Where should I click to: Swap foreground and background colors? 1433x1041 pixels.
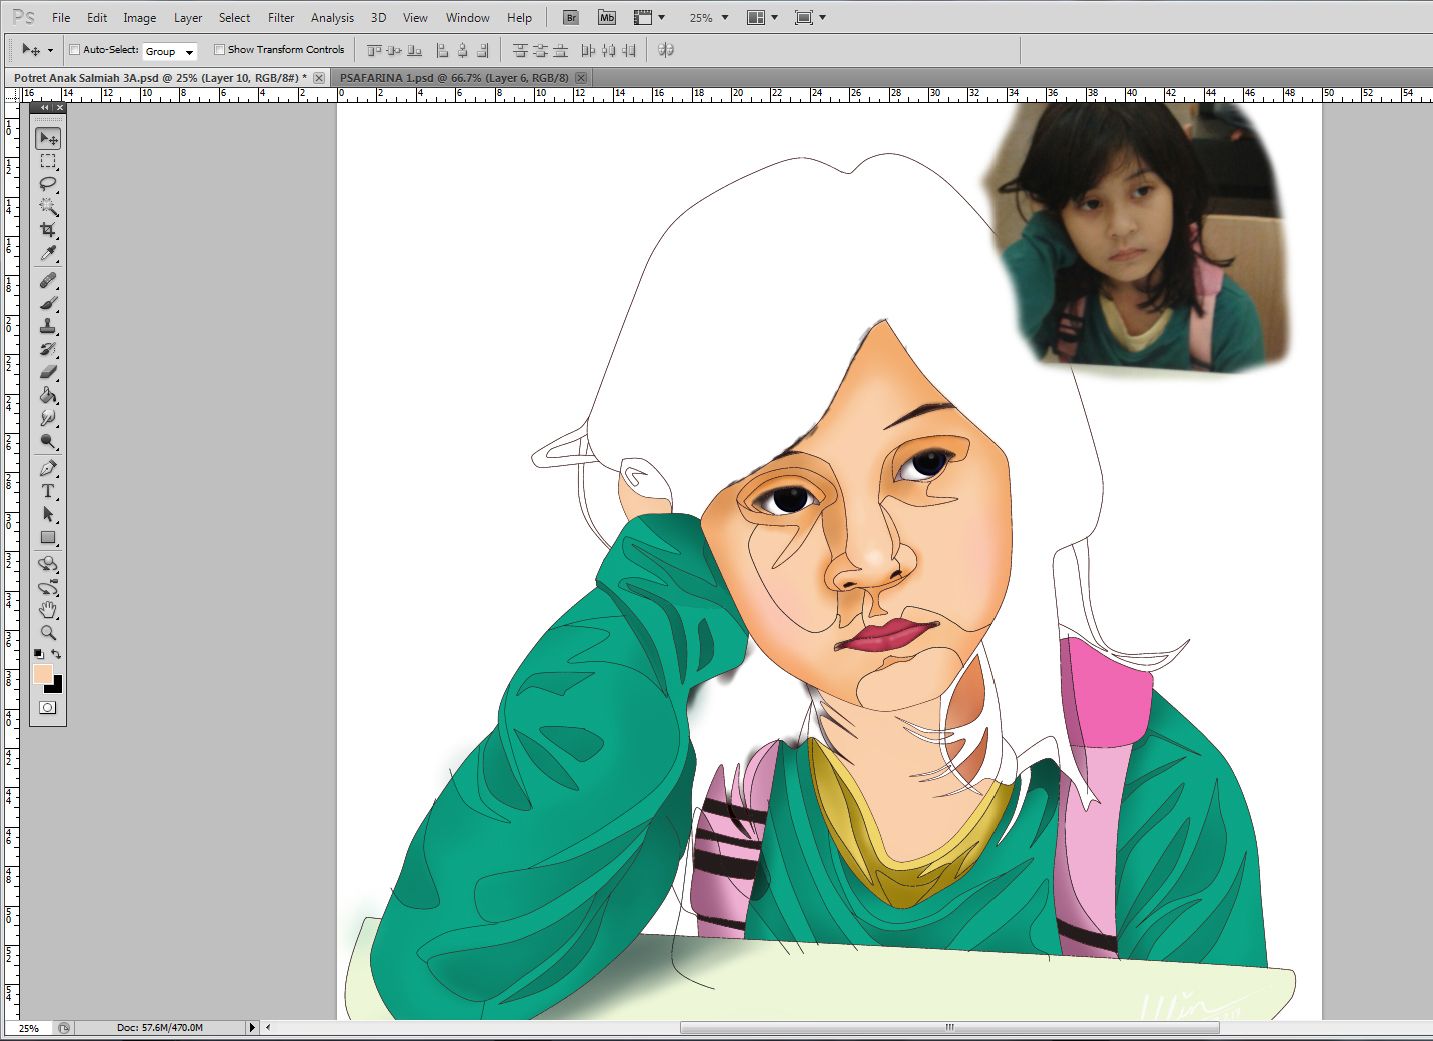[x=57, y=654]
